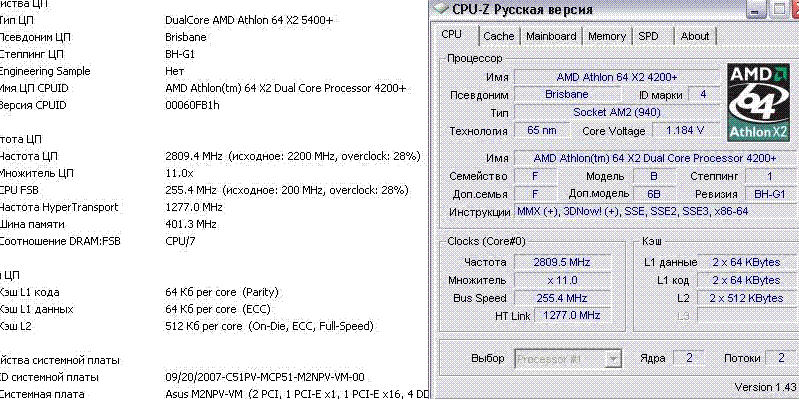Open the About tab
This screenshot has height=402, width=799.
coord(695,36)
